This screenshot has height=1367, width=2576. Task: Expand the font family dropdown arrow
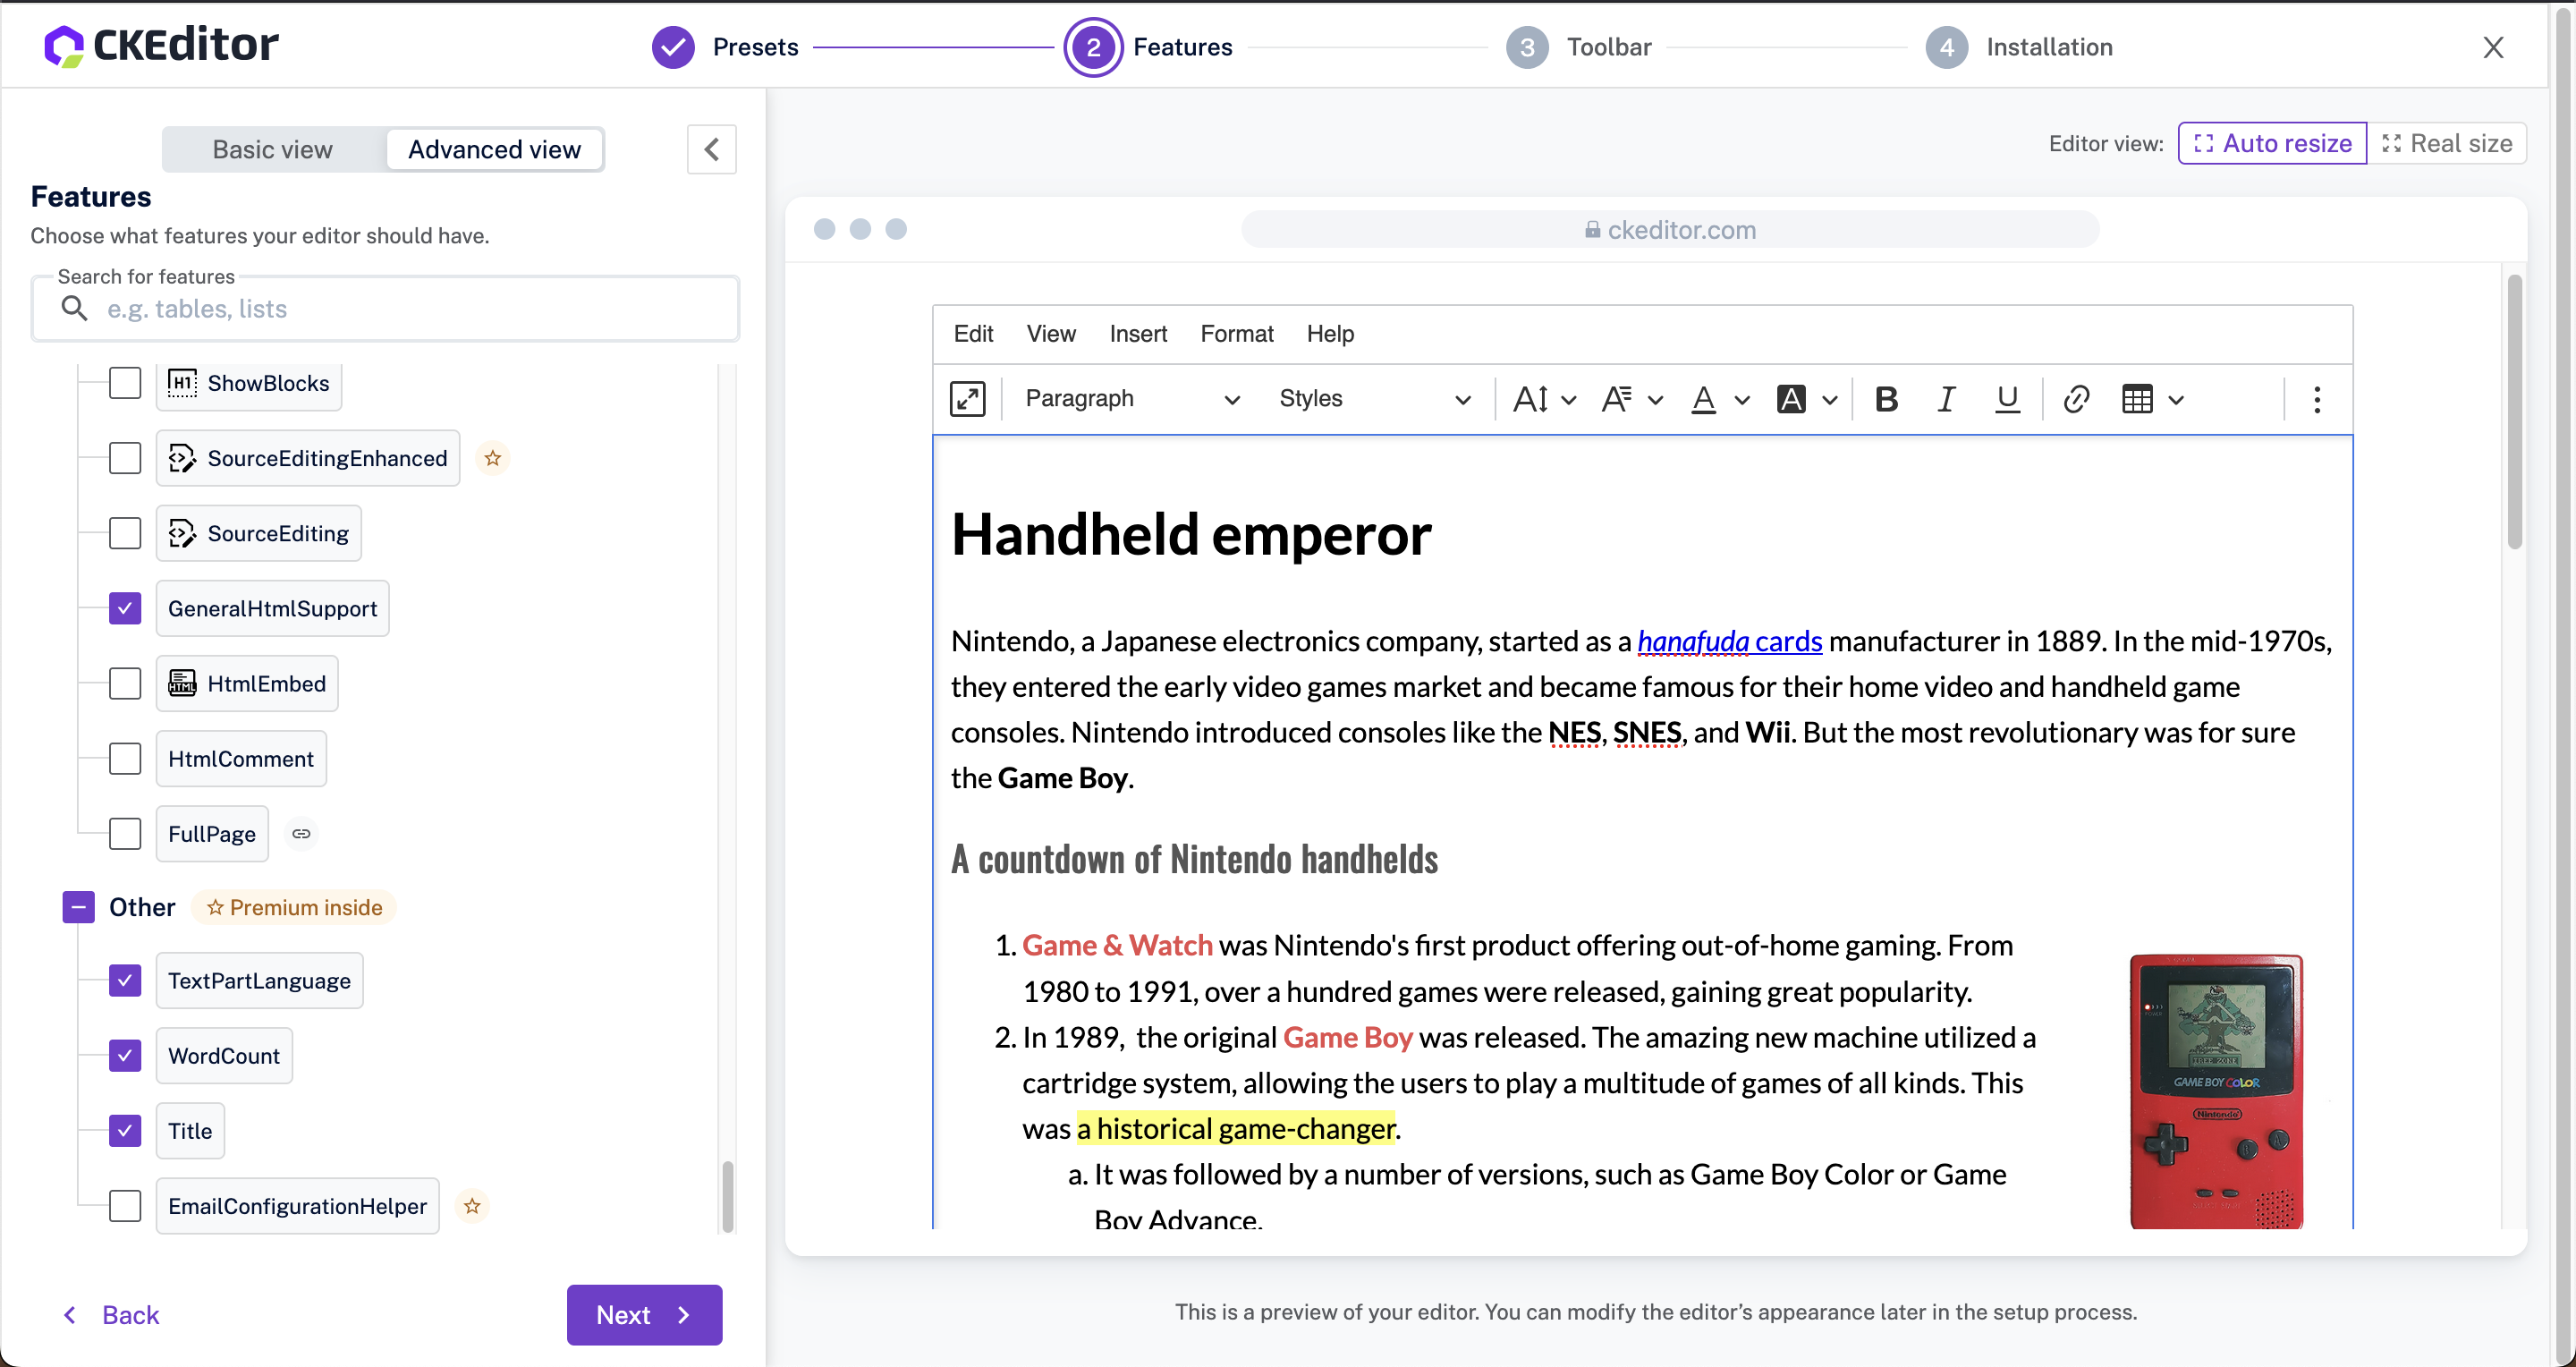click(x=1655, y=400)
